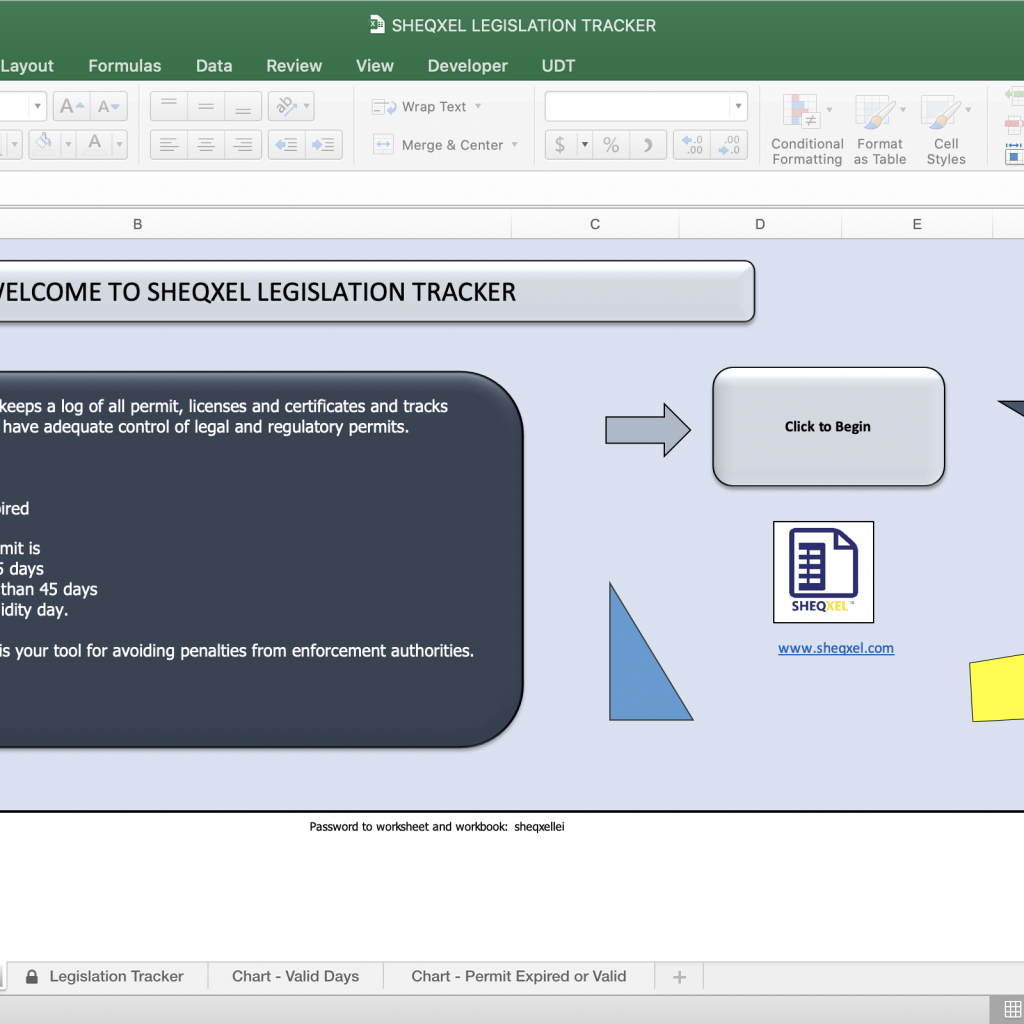Open the www.sheqxel.com link
This screenshot has width=1024, height=1024.
(x=836, y=648)
